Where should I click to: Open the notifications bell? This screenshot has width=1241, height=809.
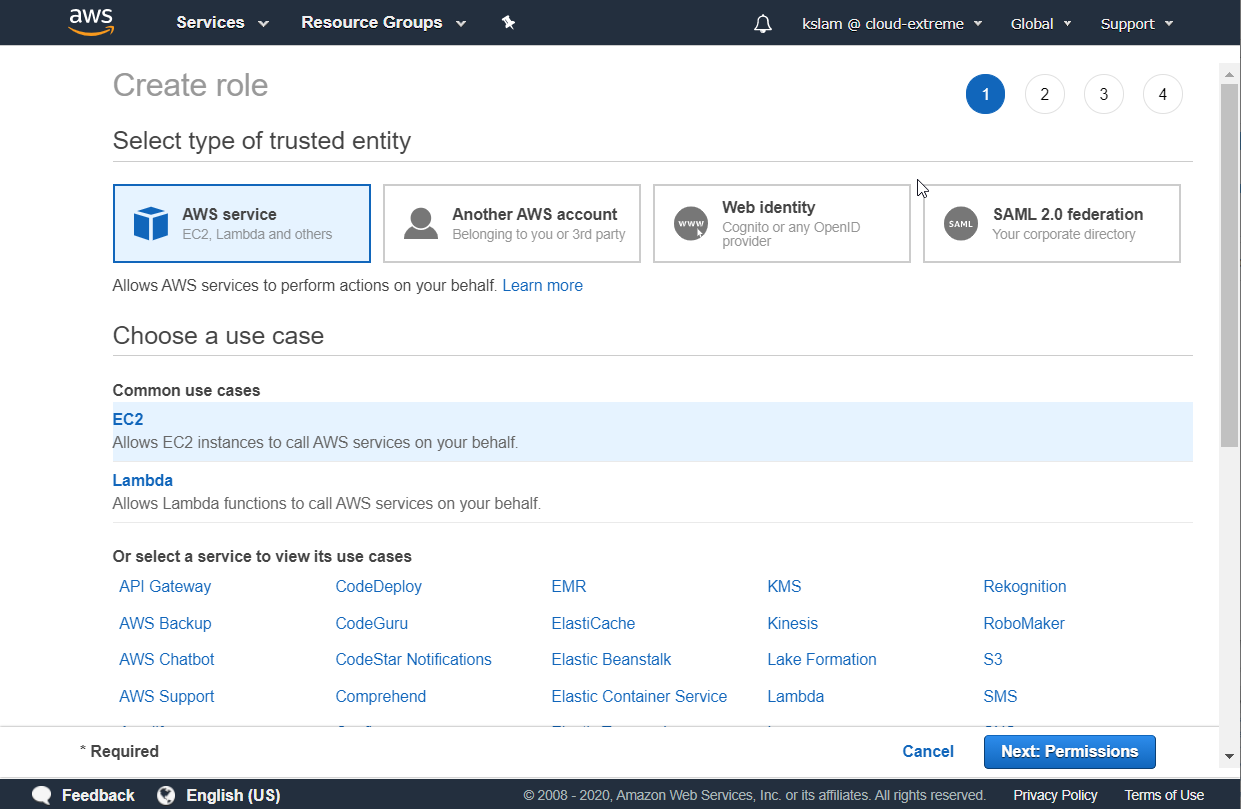click(x=763, y=23)
